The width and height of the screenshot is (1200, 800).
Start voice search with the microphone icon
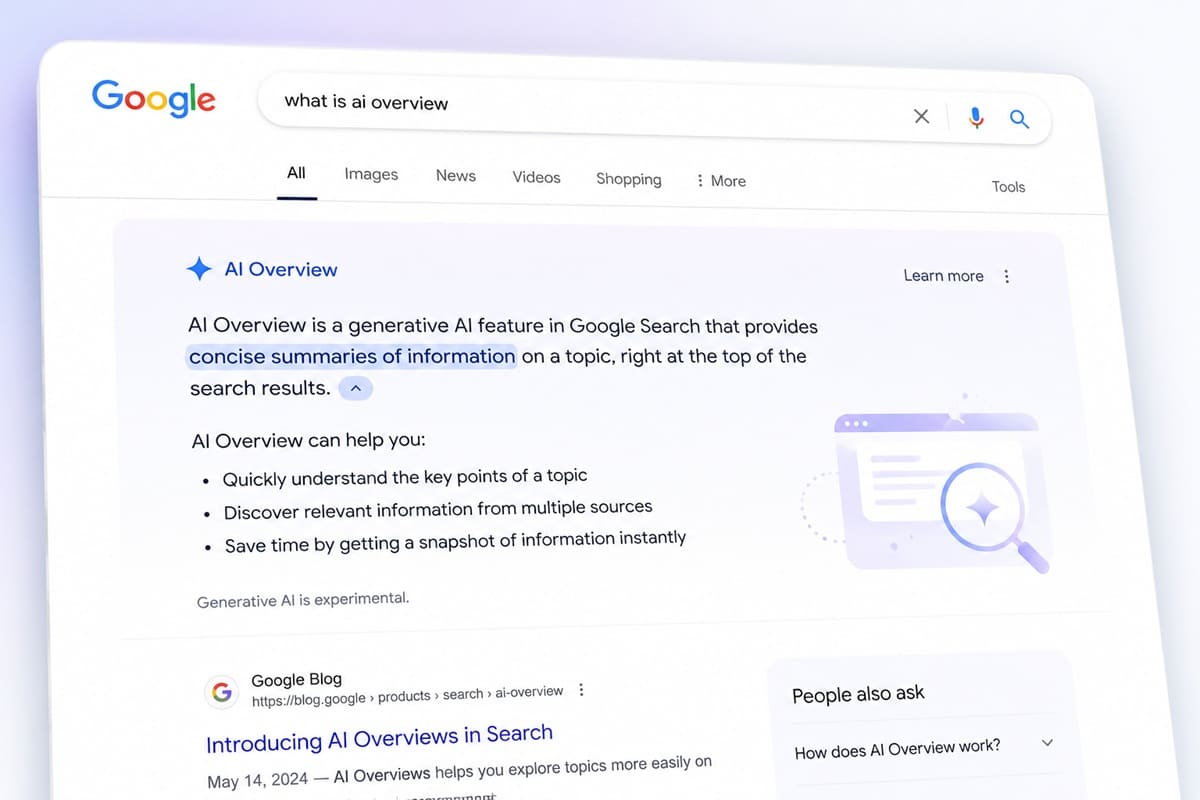click(x=976, y=118)
